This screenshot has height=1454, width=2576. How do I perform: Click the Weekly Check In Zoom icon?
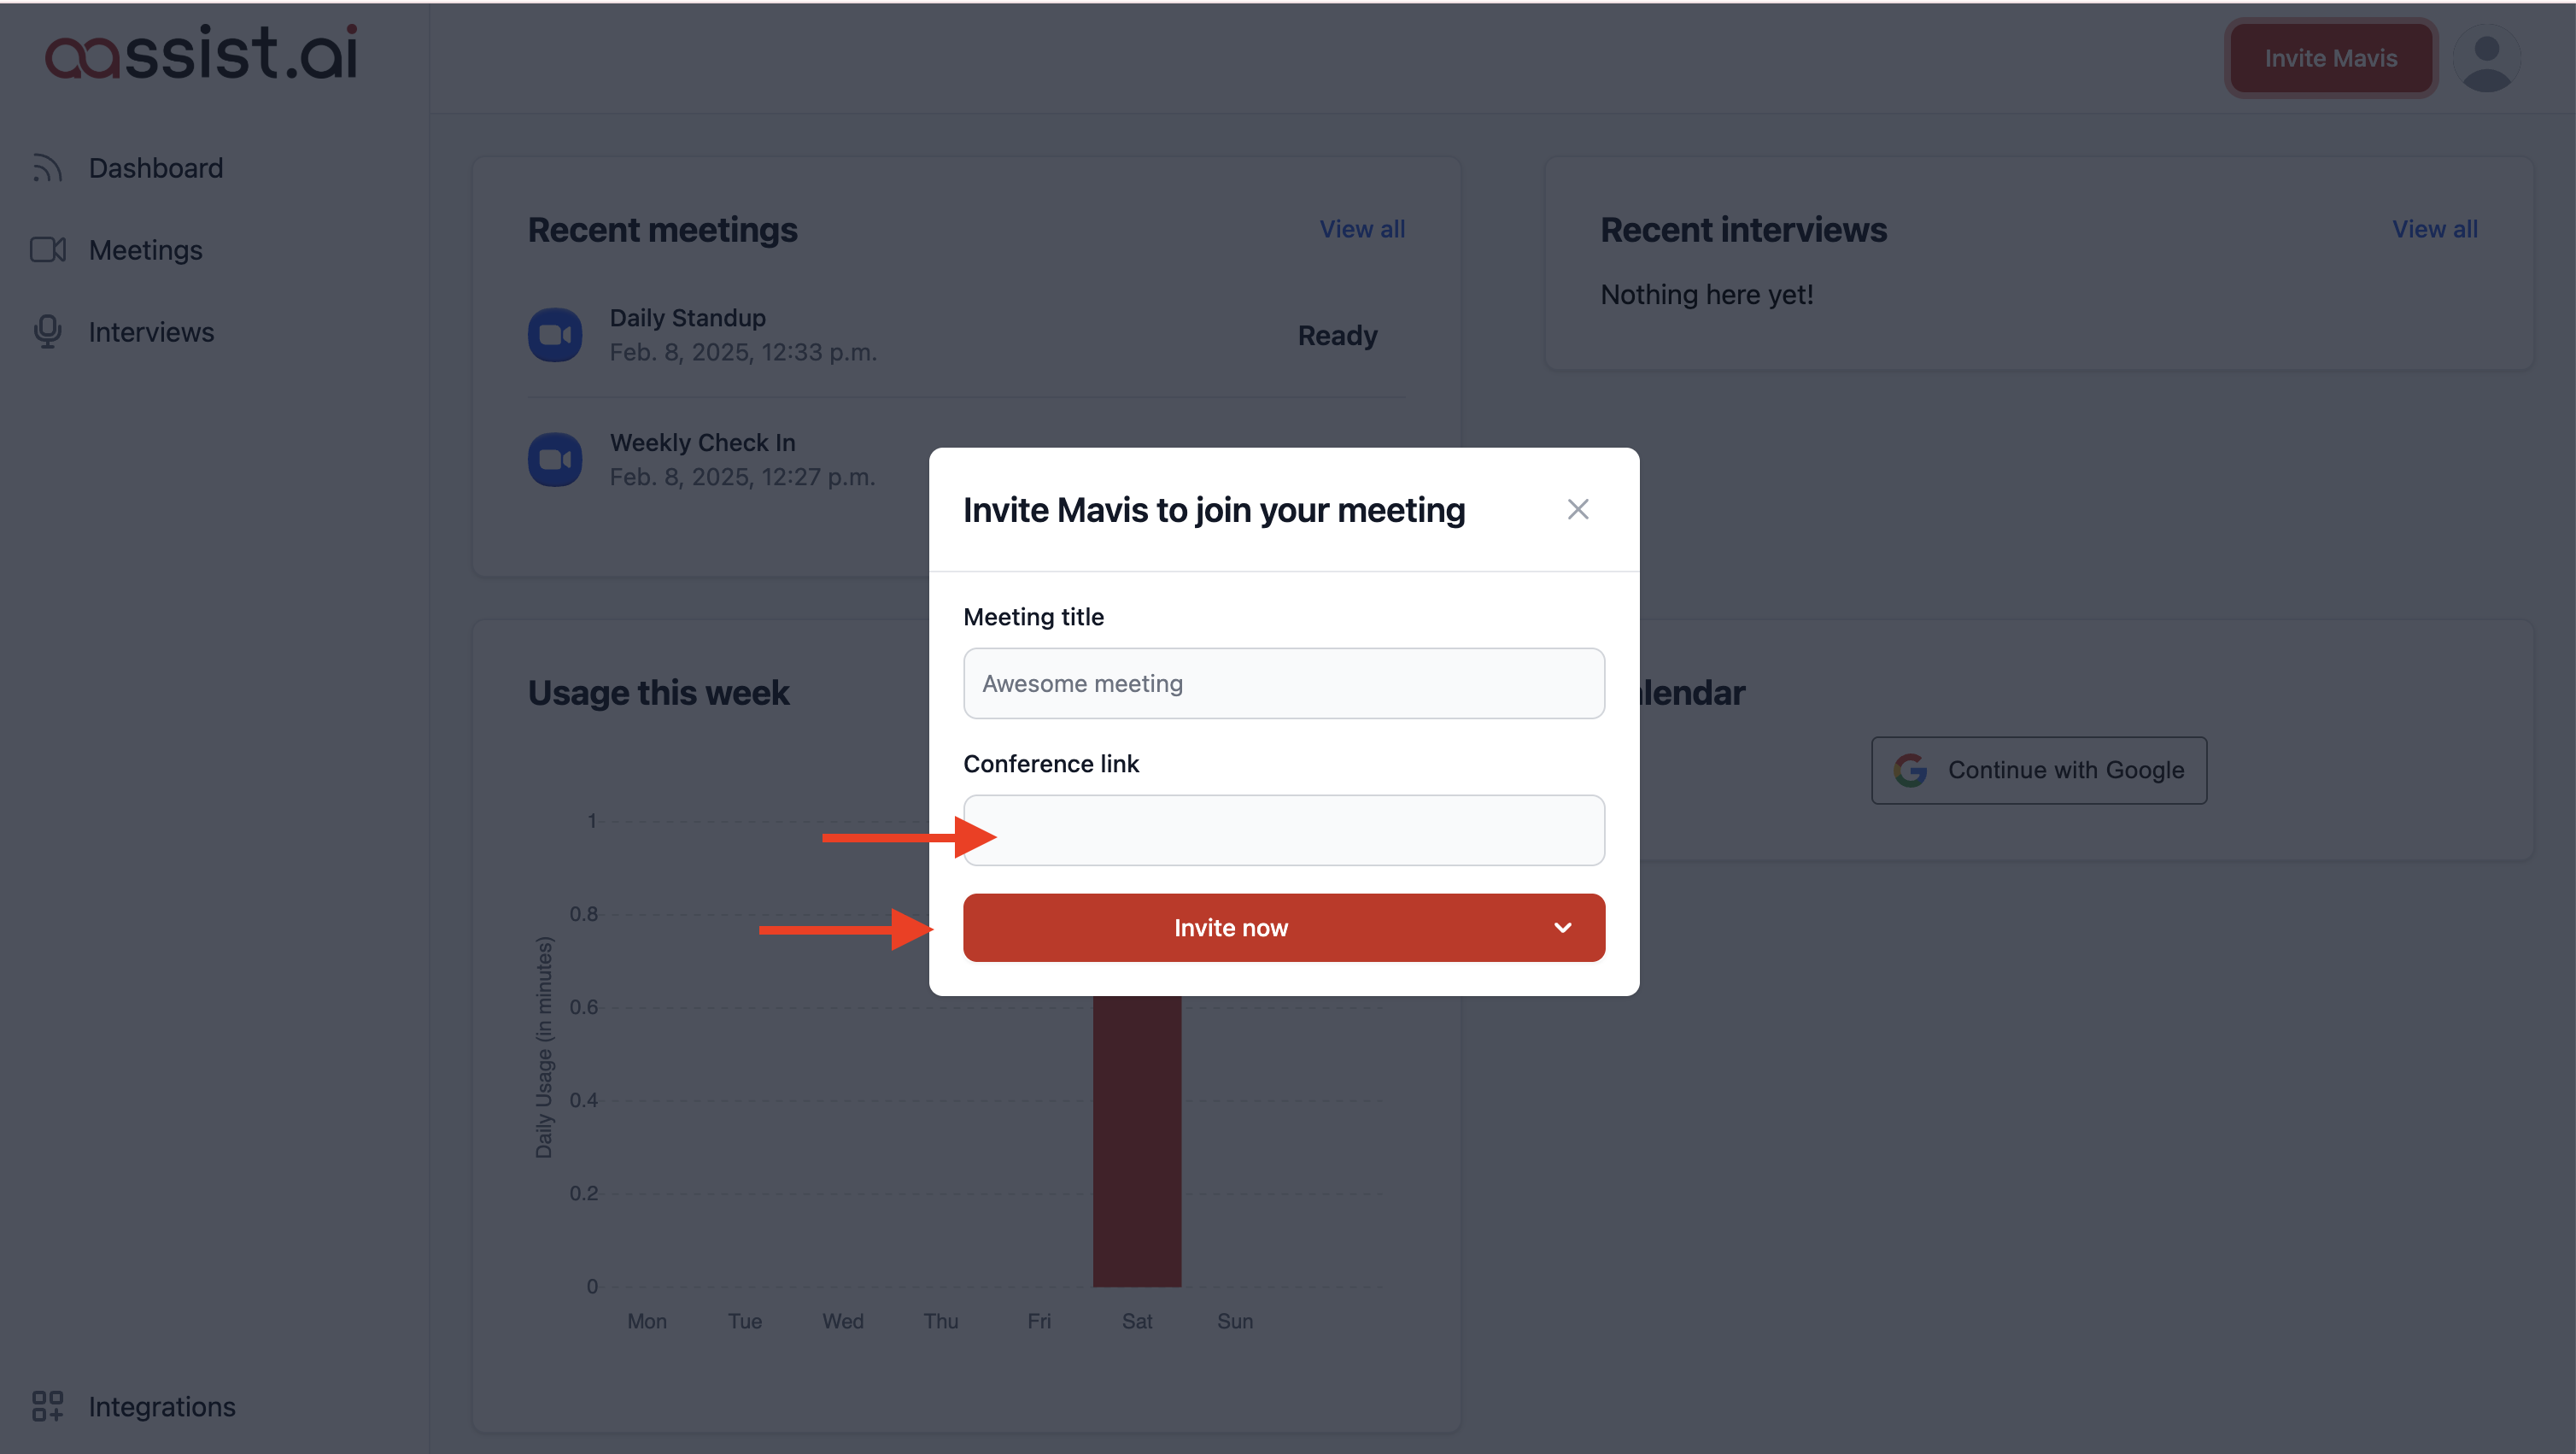[x=555, y=460]
